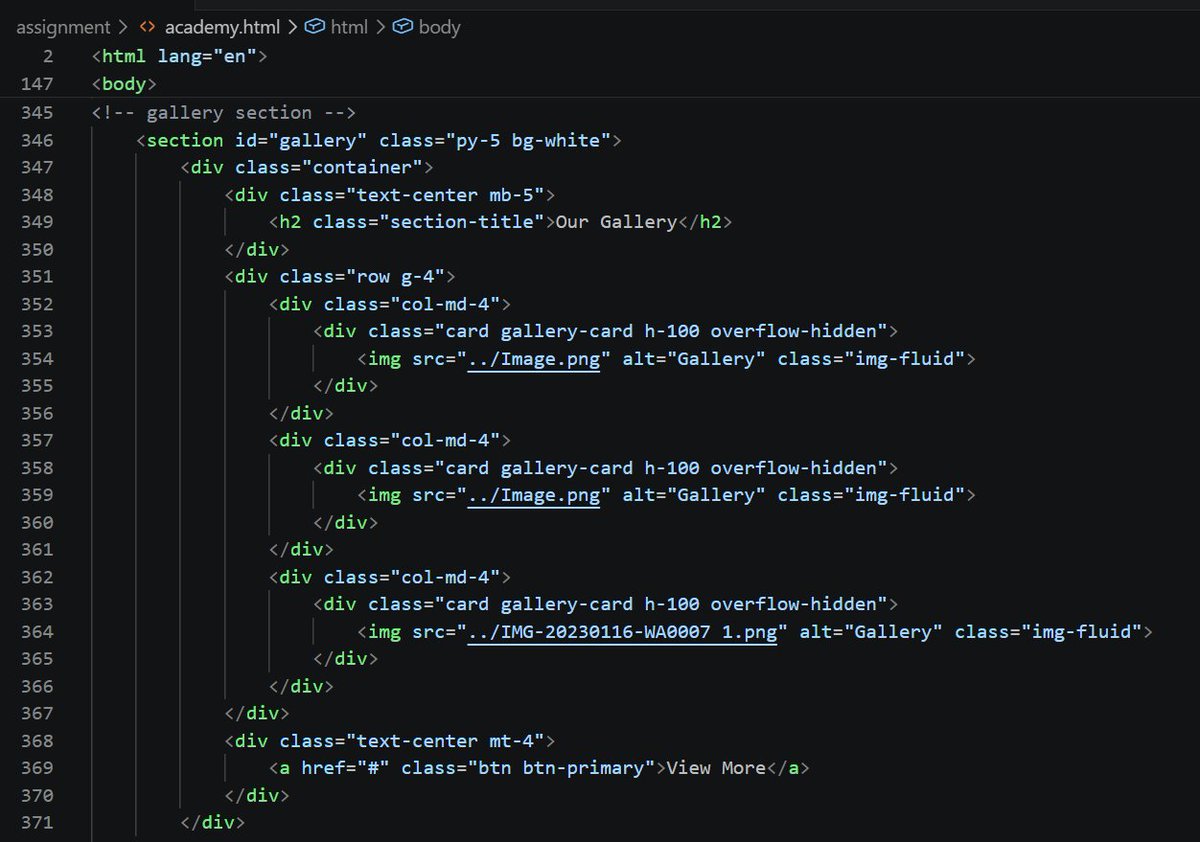The image size is (1200, 842).
Task: Click the sticky '<body>' line
Action: (x=124, y=84)
